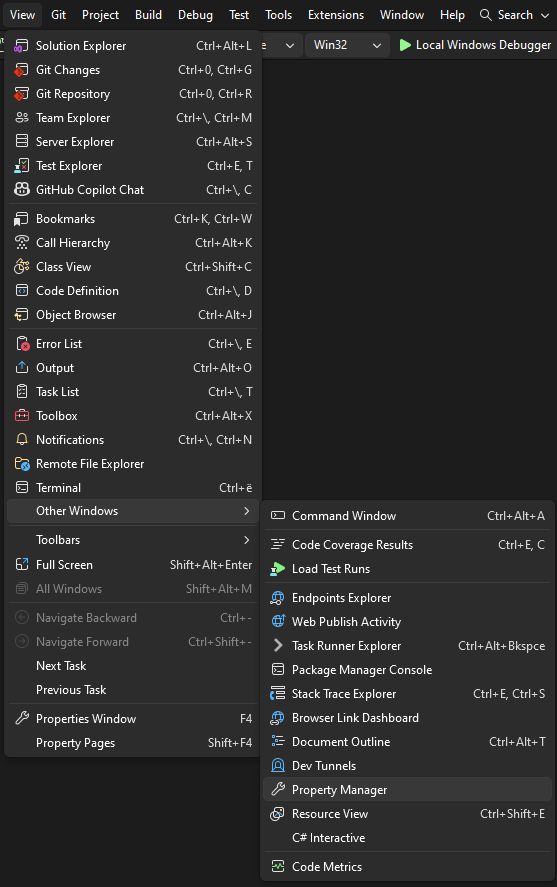Click the Ctrl+Alt+L shortcut text
The width and height of the screenshot is (557, 887).
pos(224,46)
